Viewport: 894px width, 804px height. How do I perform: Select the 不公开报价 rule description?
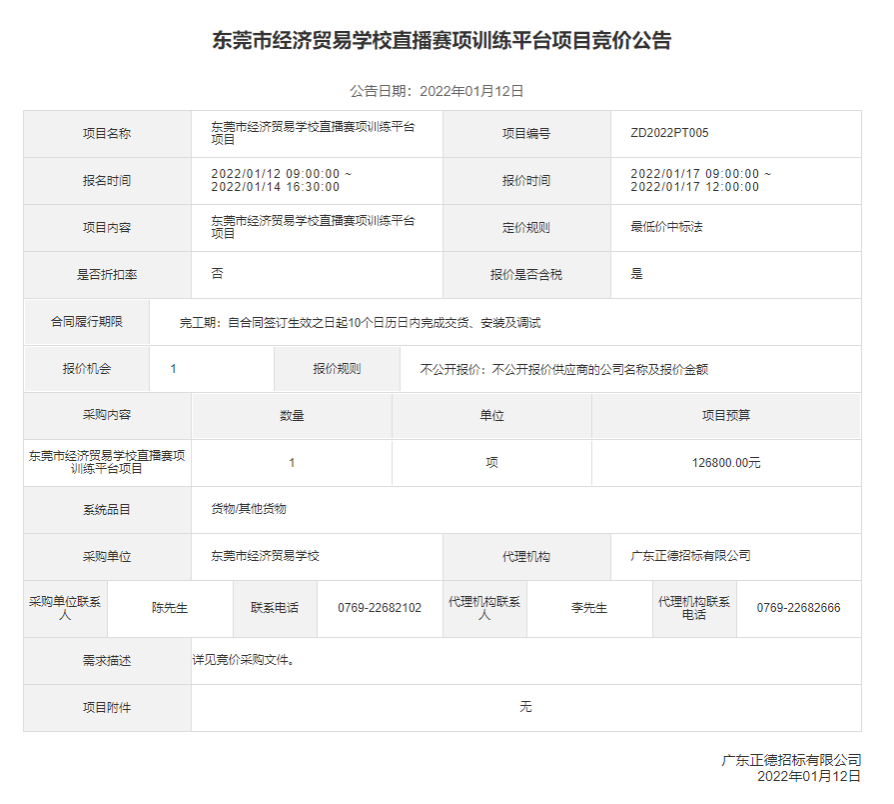point(564,370)
